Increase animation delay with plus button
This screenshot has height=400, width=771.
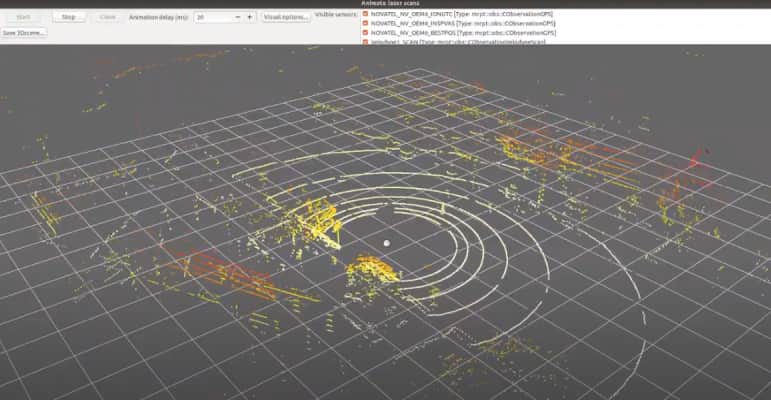(x=249, y=17)
